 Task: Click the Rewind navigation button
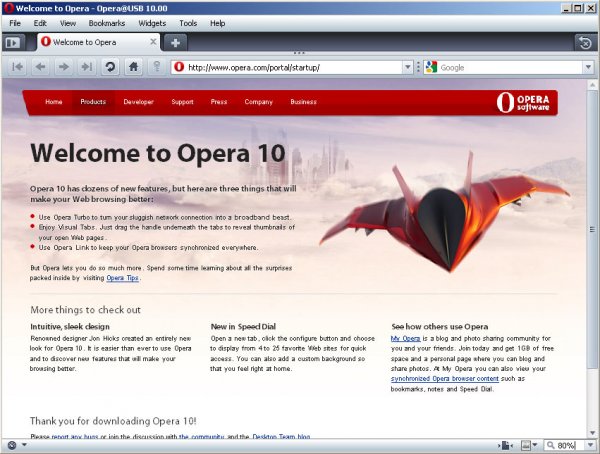coord(17,67)
